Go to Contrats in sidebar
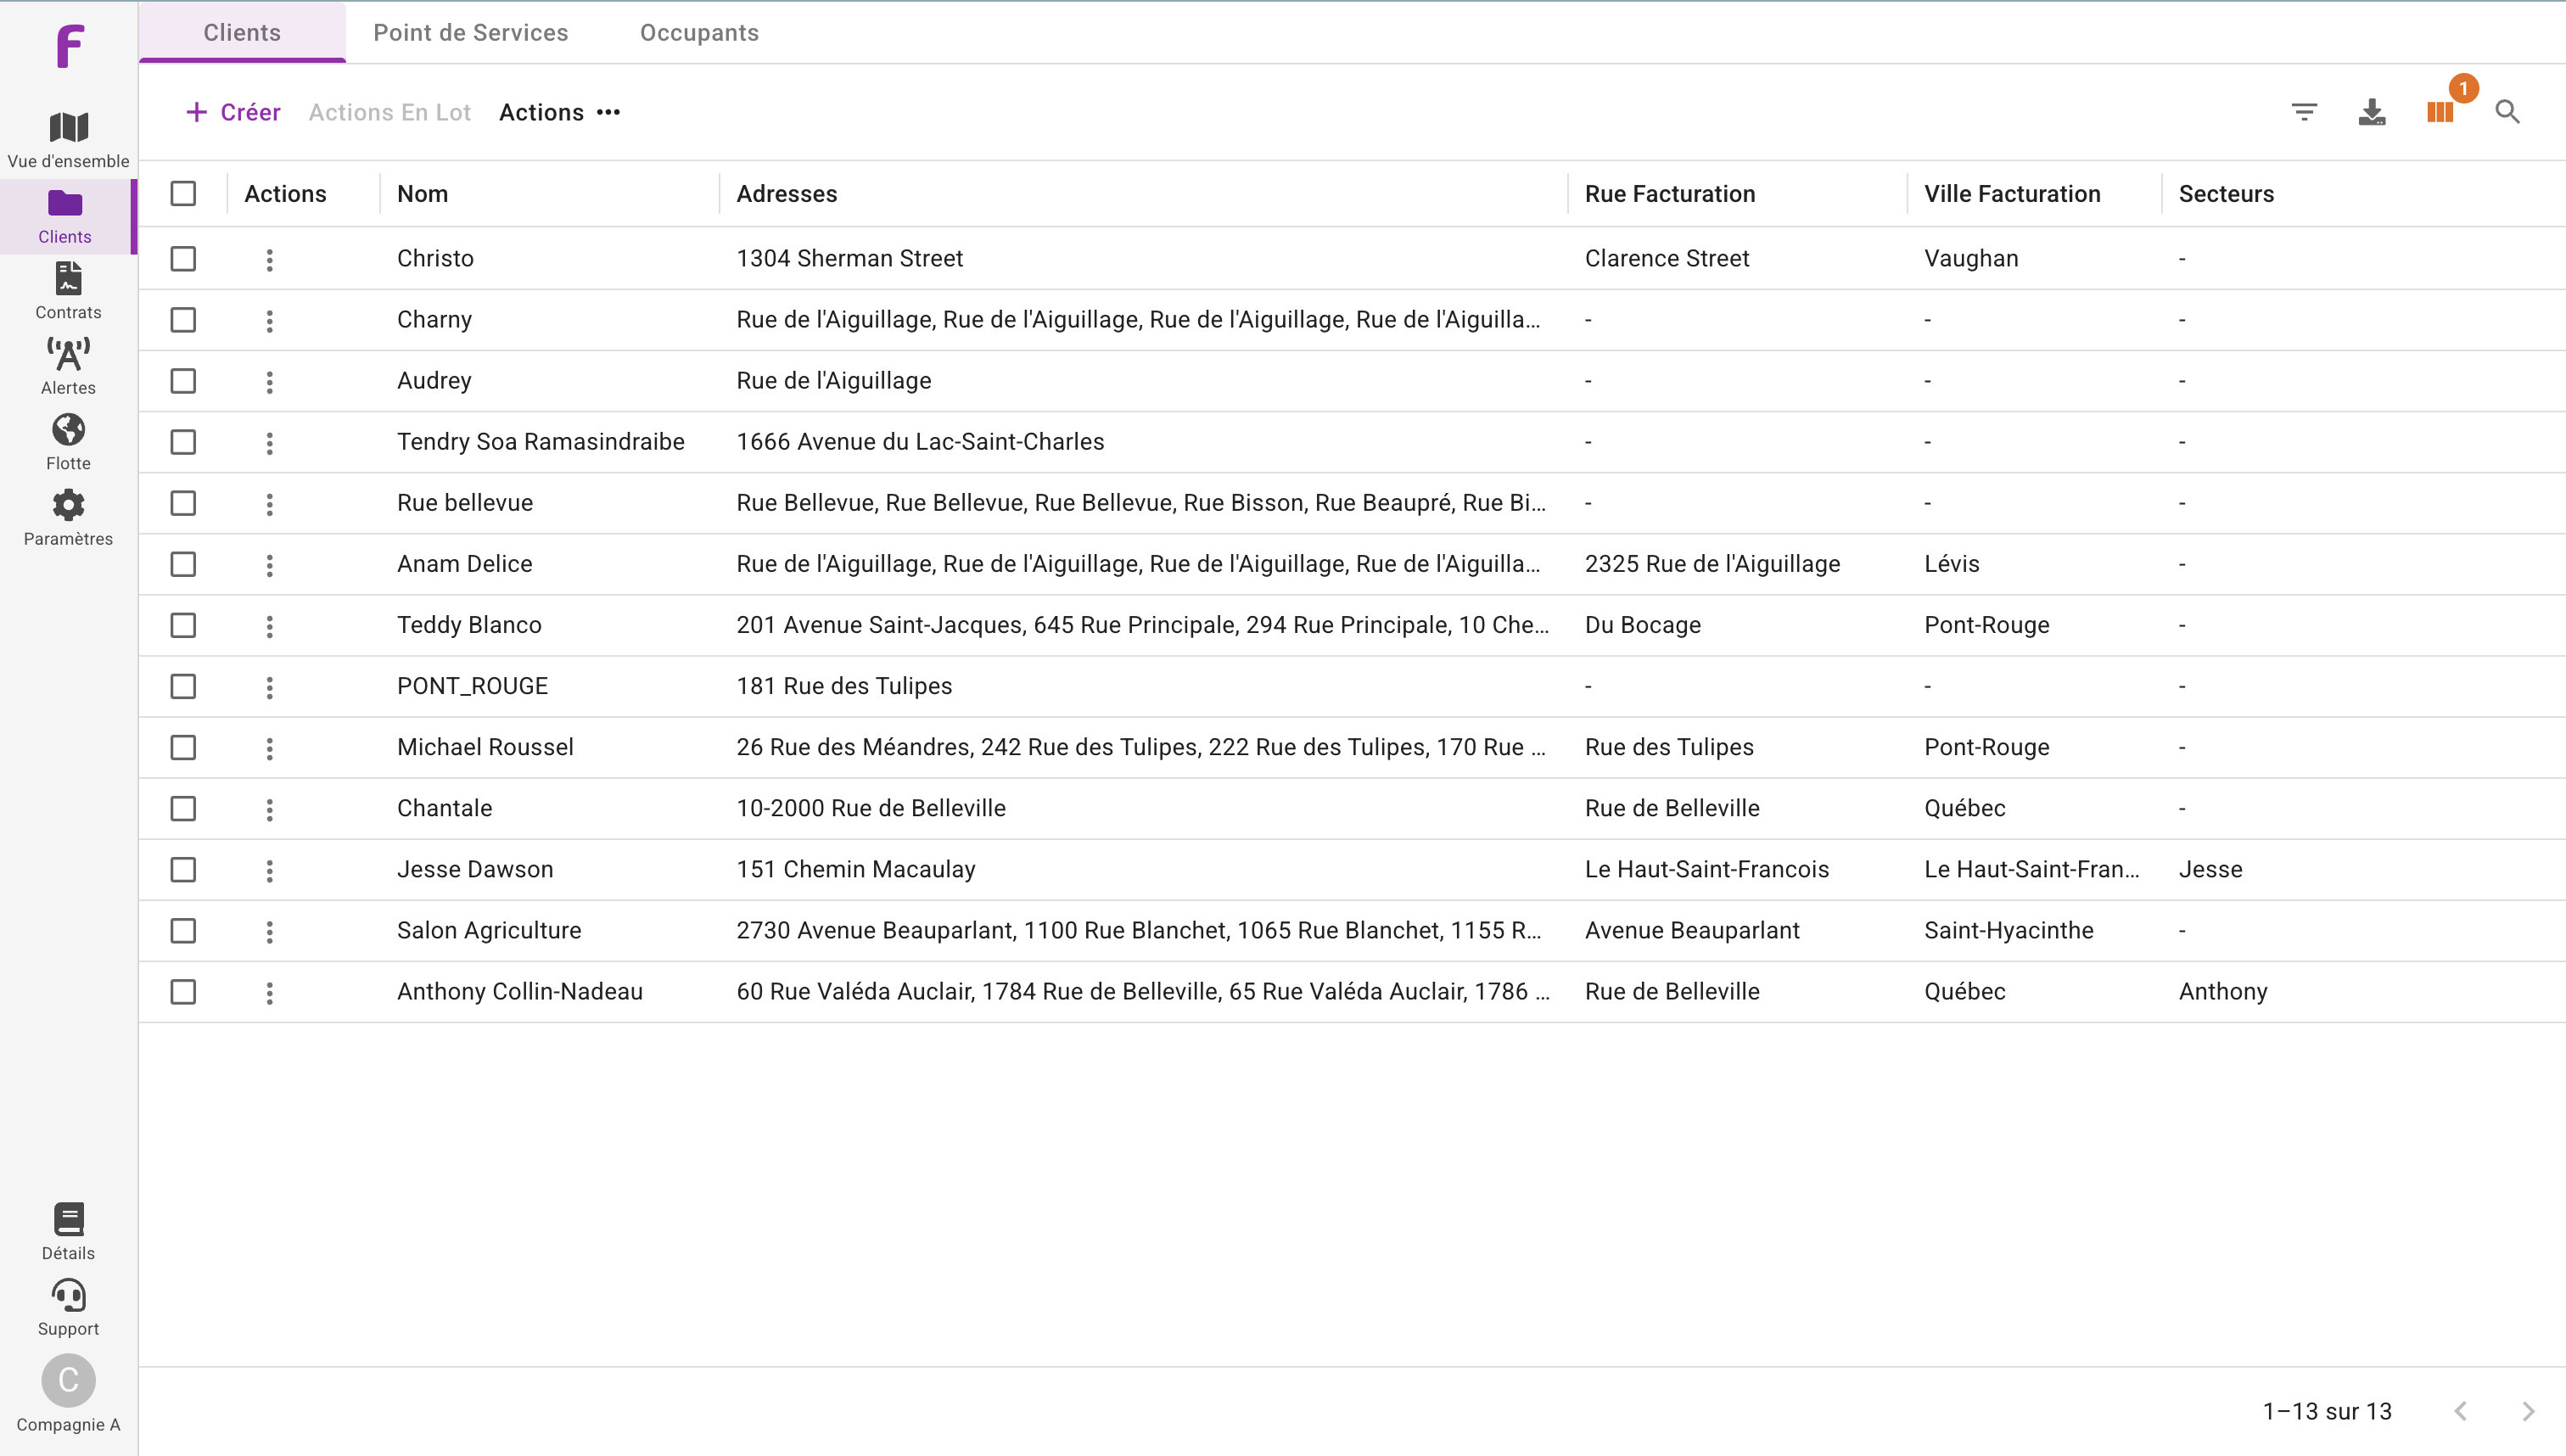 pyautogui.click(x=68, y=280)
